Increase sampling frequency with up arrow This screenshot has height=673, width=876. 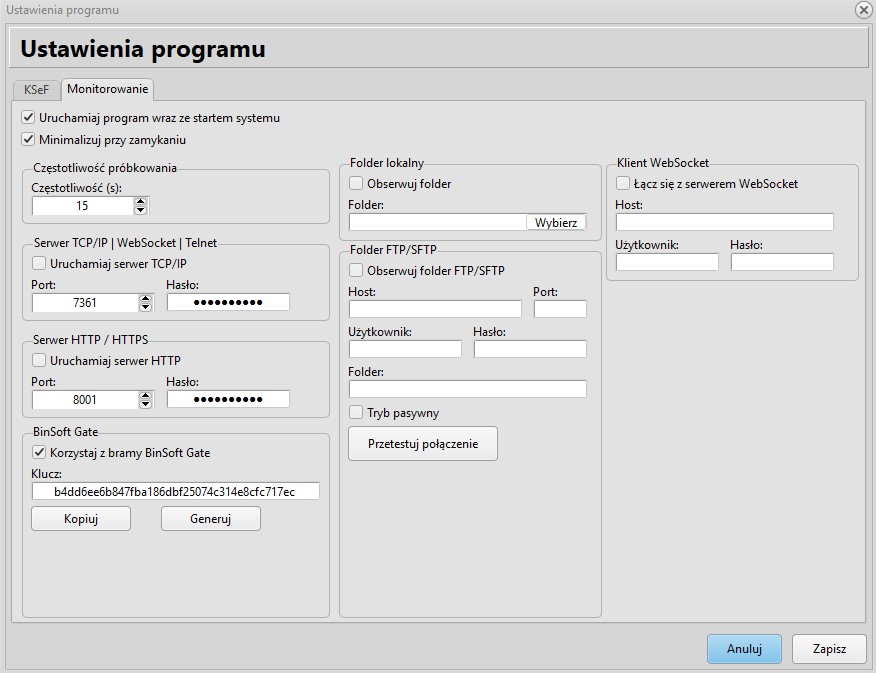[x=140, y=201]
